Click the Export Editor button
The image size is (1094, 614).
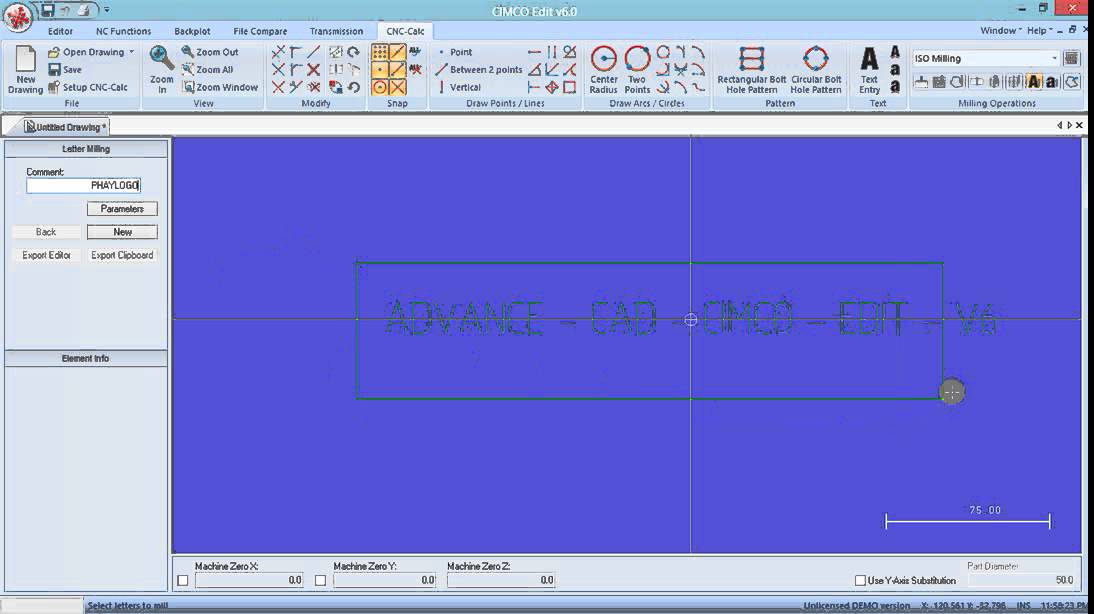46,255
